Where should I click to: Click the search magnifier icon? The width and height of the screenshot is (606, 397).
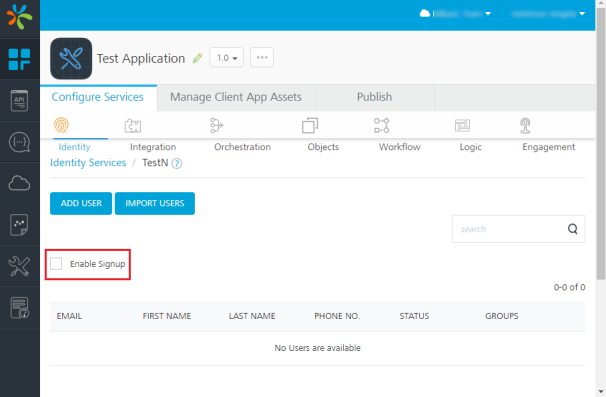[573, 229]
